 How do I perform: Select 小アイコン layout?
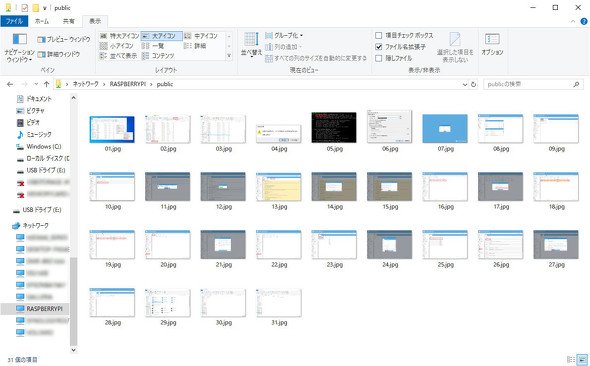point(117,46)
